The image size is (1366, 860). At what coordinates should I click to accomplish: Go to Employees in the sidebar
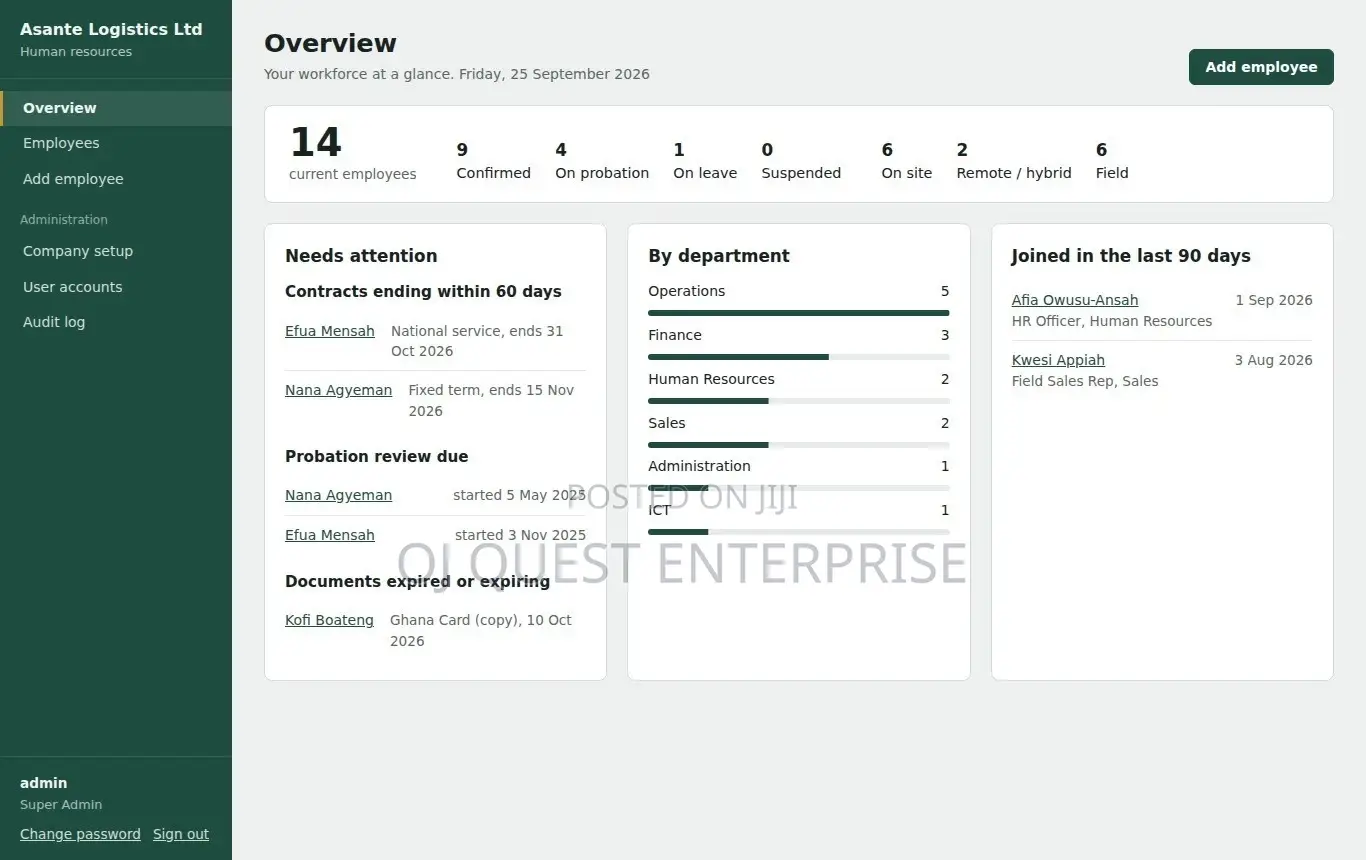[x=116, y=143]
